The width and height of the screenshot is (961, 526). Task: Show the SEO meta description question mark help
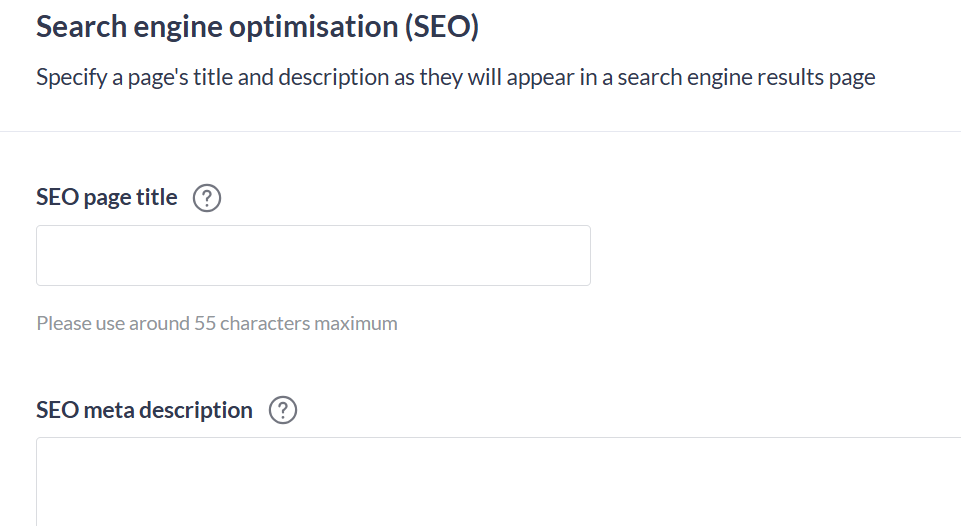[284, 410]
